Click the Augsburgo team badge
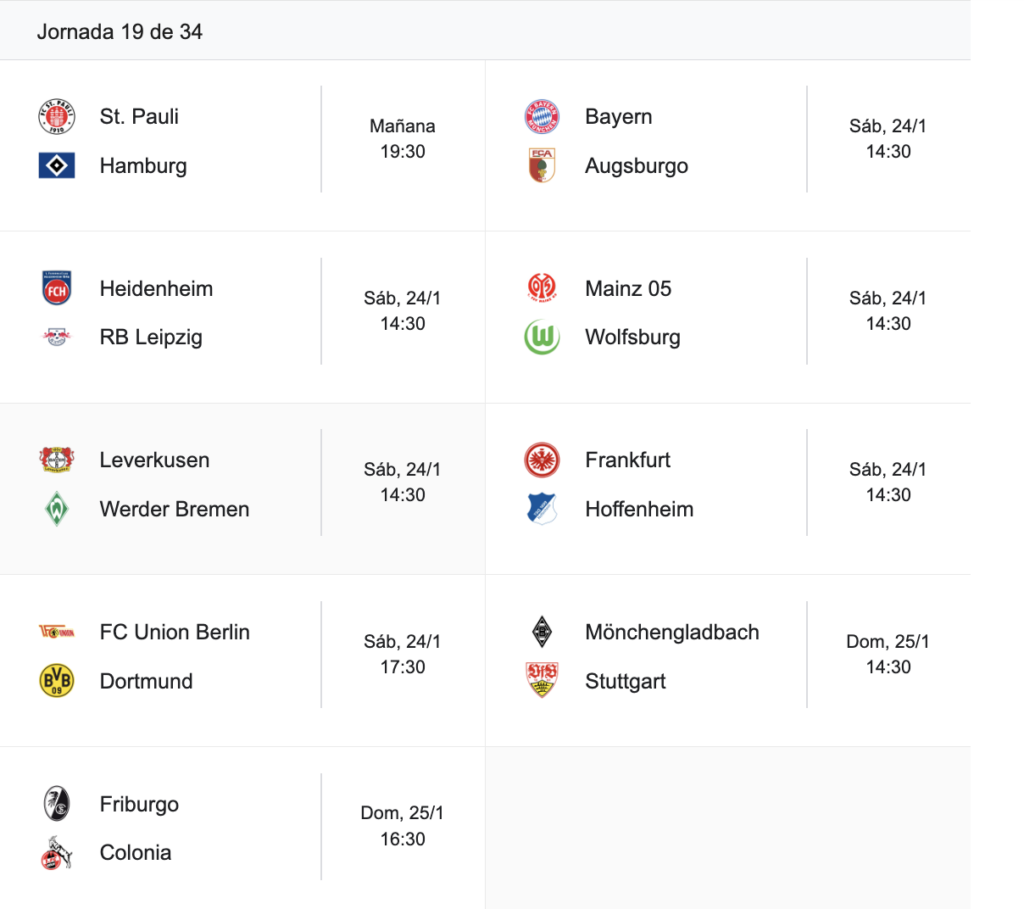The height and width of the screenshot is (909, 1024). pos(542,166)
